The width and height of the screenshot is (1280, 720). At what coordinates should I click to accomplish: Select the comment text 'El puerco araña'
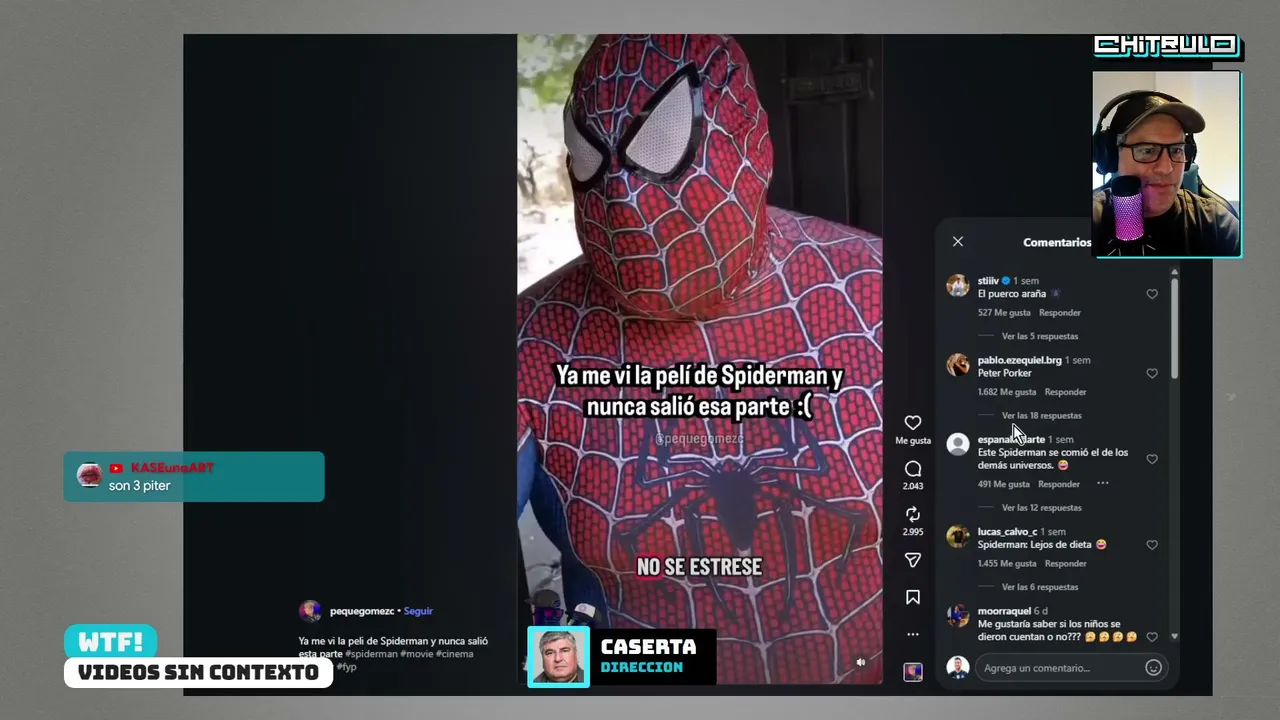1012,294
